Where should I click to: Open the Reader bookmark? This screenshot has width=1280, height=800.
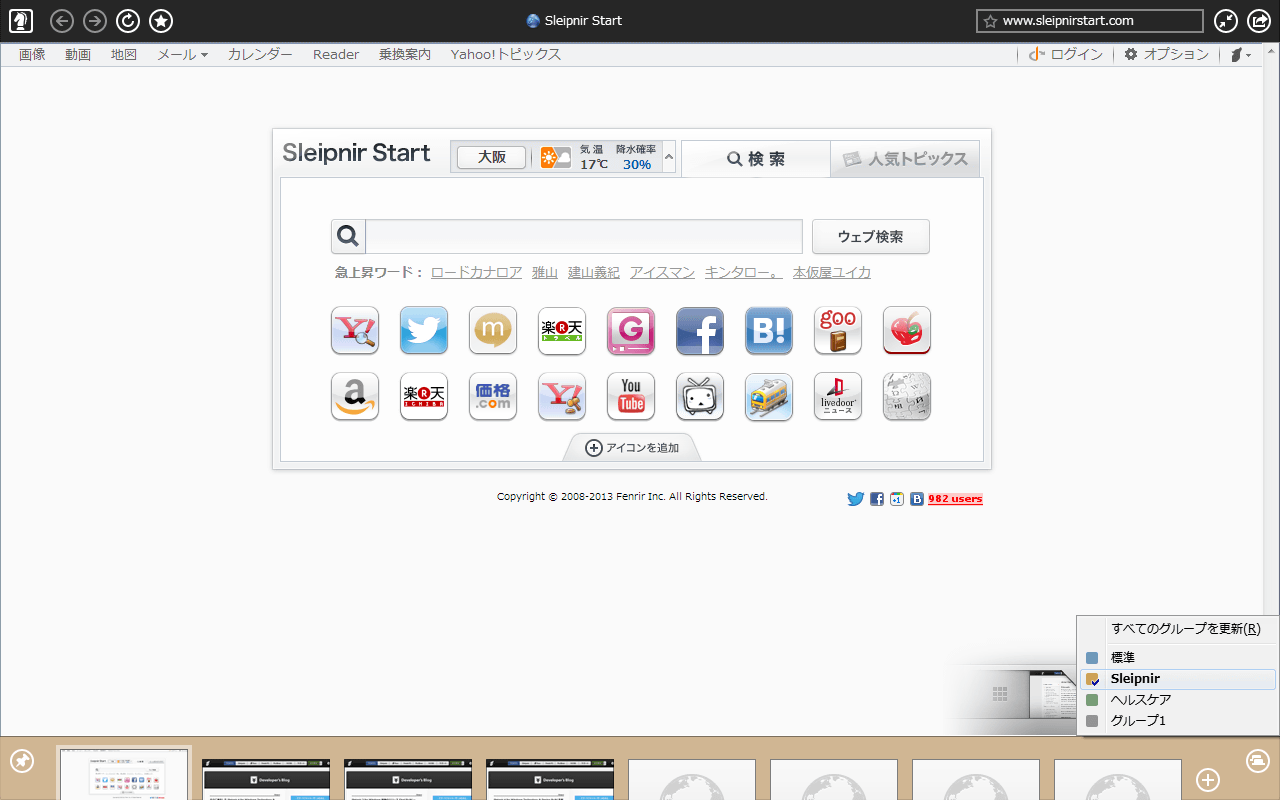click(x=336, y=55)
